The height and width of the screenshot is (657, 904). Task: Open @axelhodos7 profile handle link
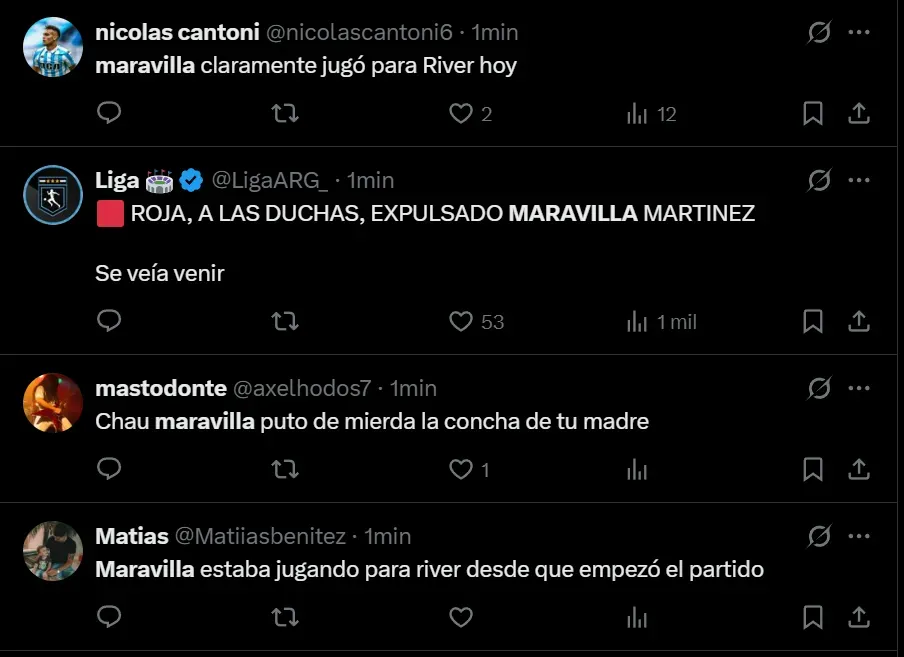[x=302, y=388]
